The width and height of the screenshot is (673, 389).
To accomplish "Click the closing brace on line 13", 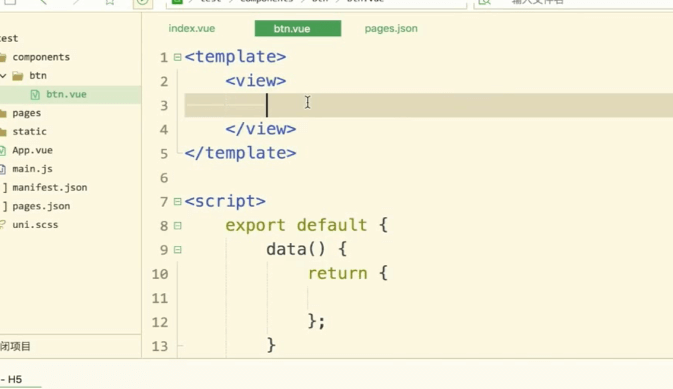I will point(271,345).
